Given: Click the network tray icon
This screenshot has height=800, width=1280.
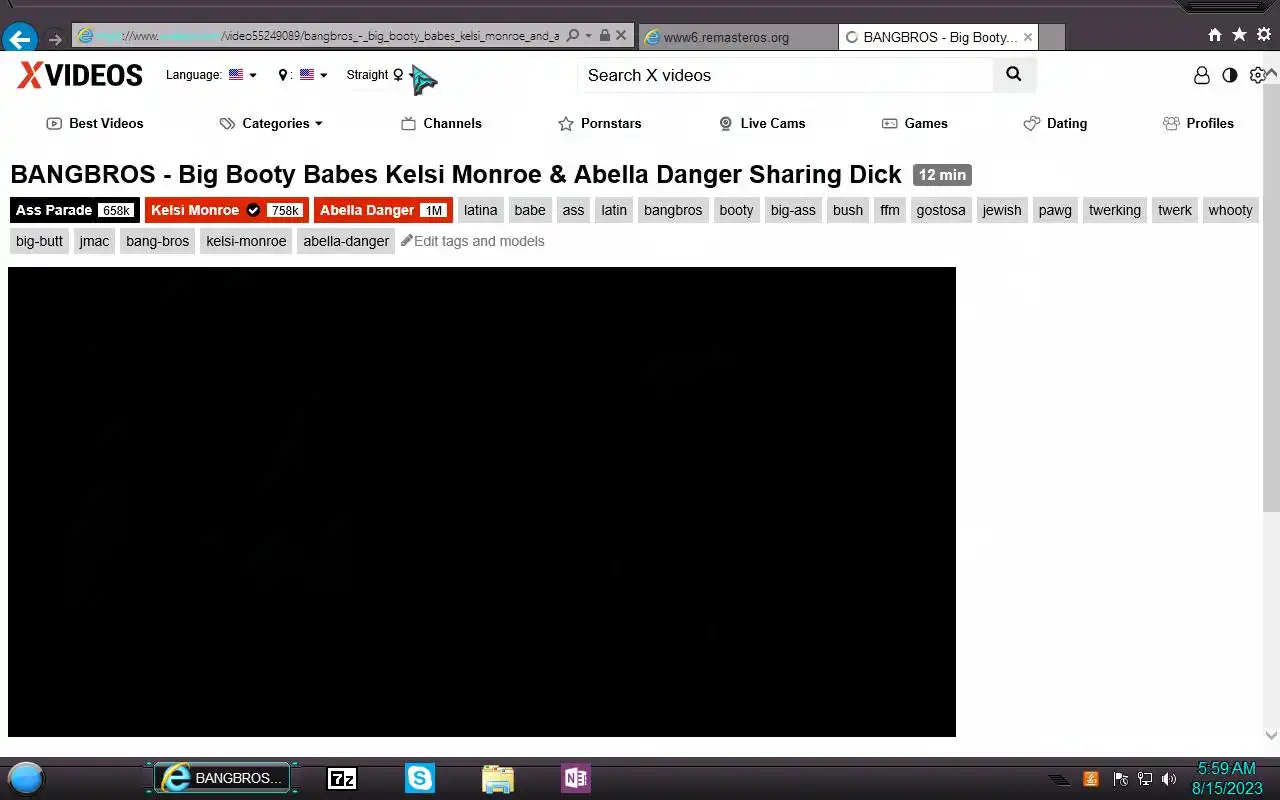Looking at the screenshot, I should click(1145, 779).
